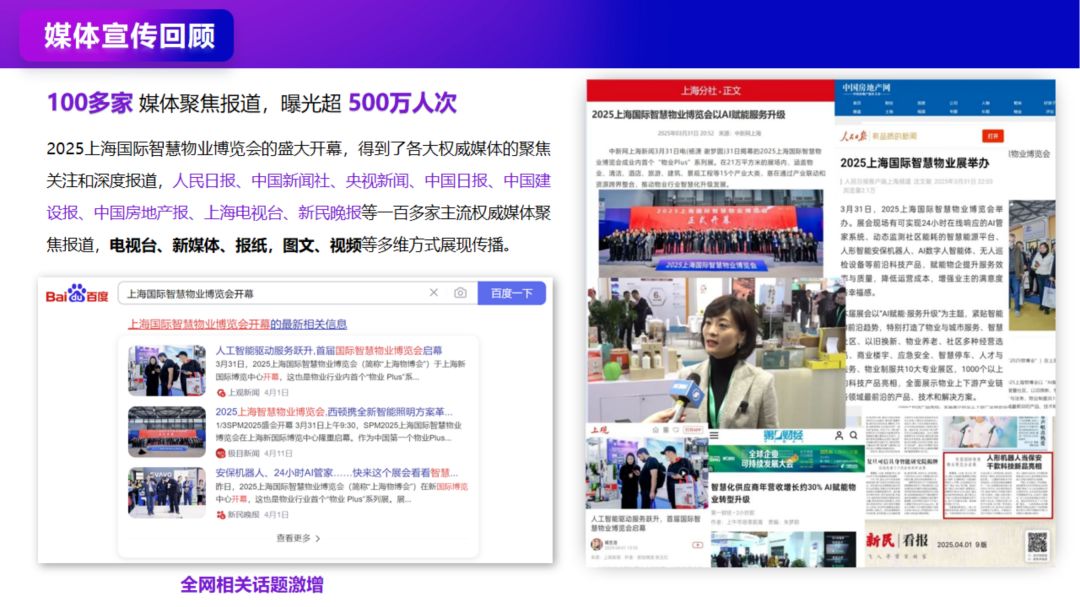
Task: Open the opening ceremony group photo
Action: tap(710, 234)
